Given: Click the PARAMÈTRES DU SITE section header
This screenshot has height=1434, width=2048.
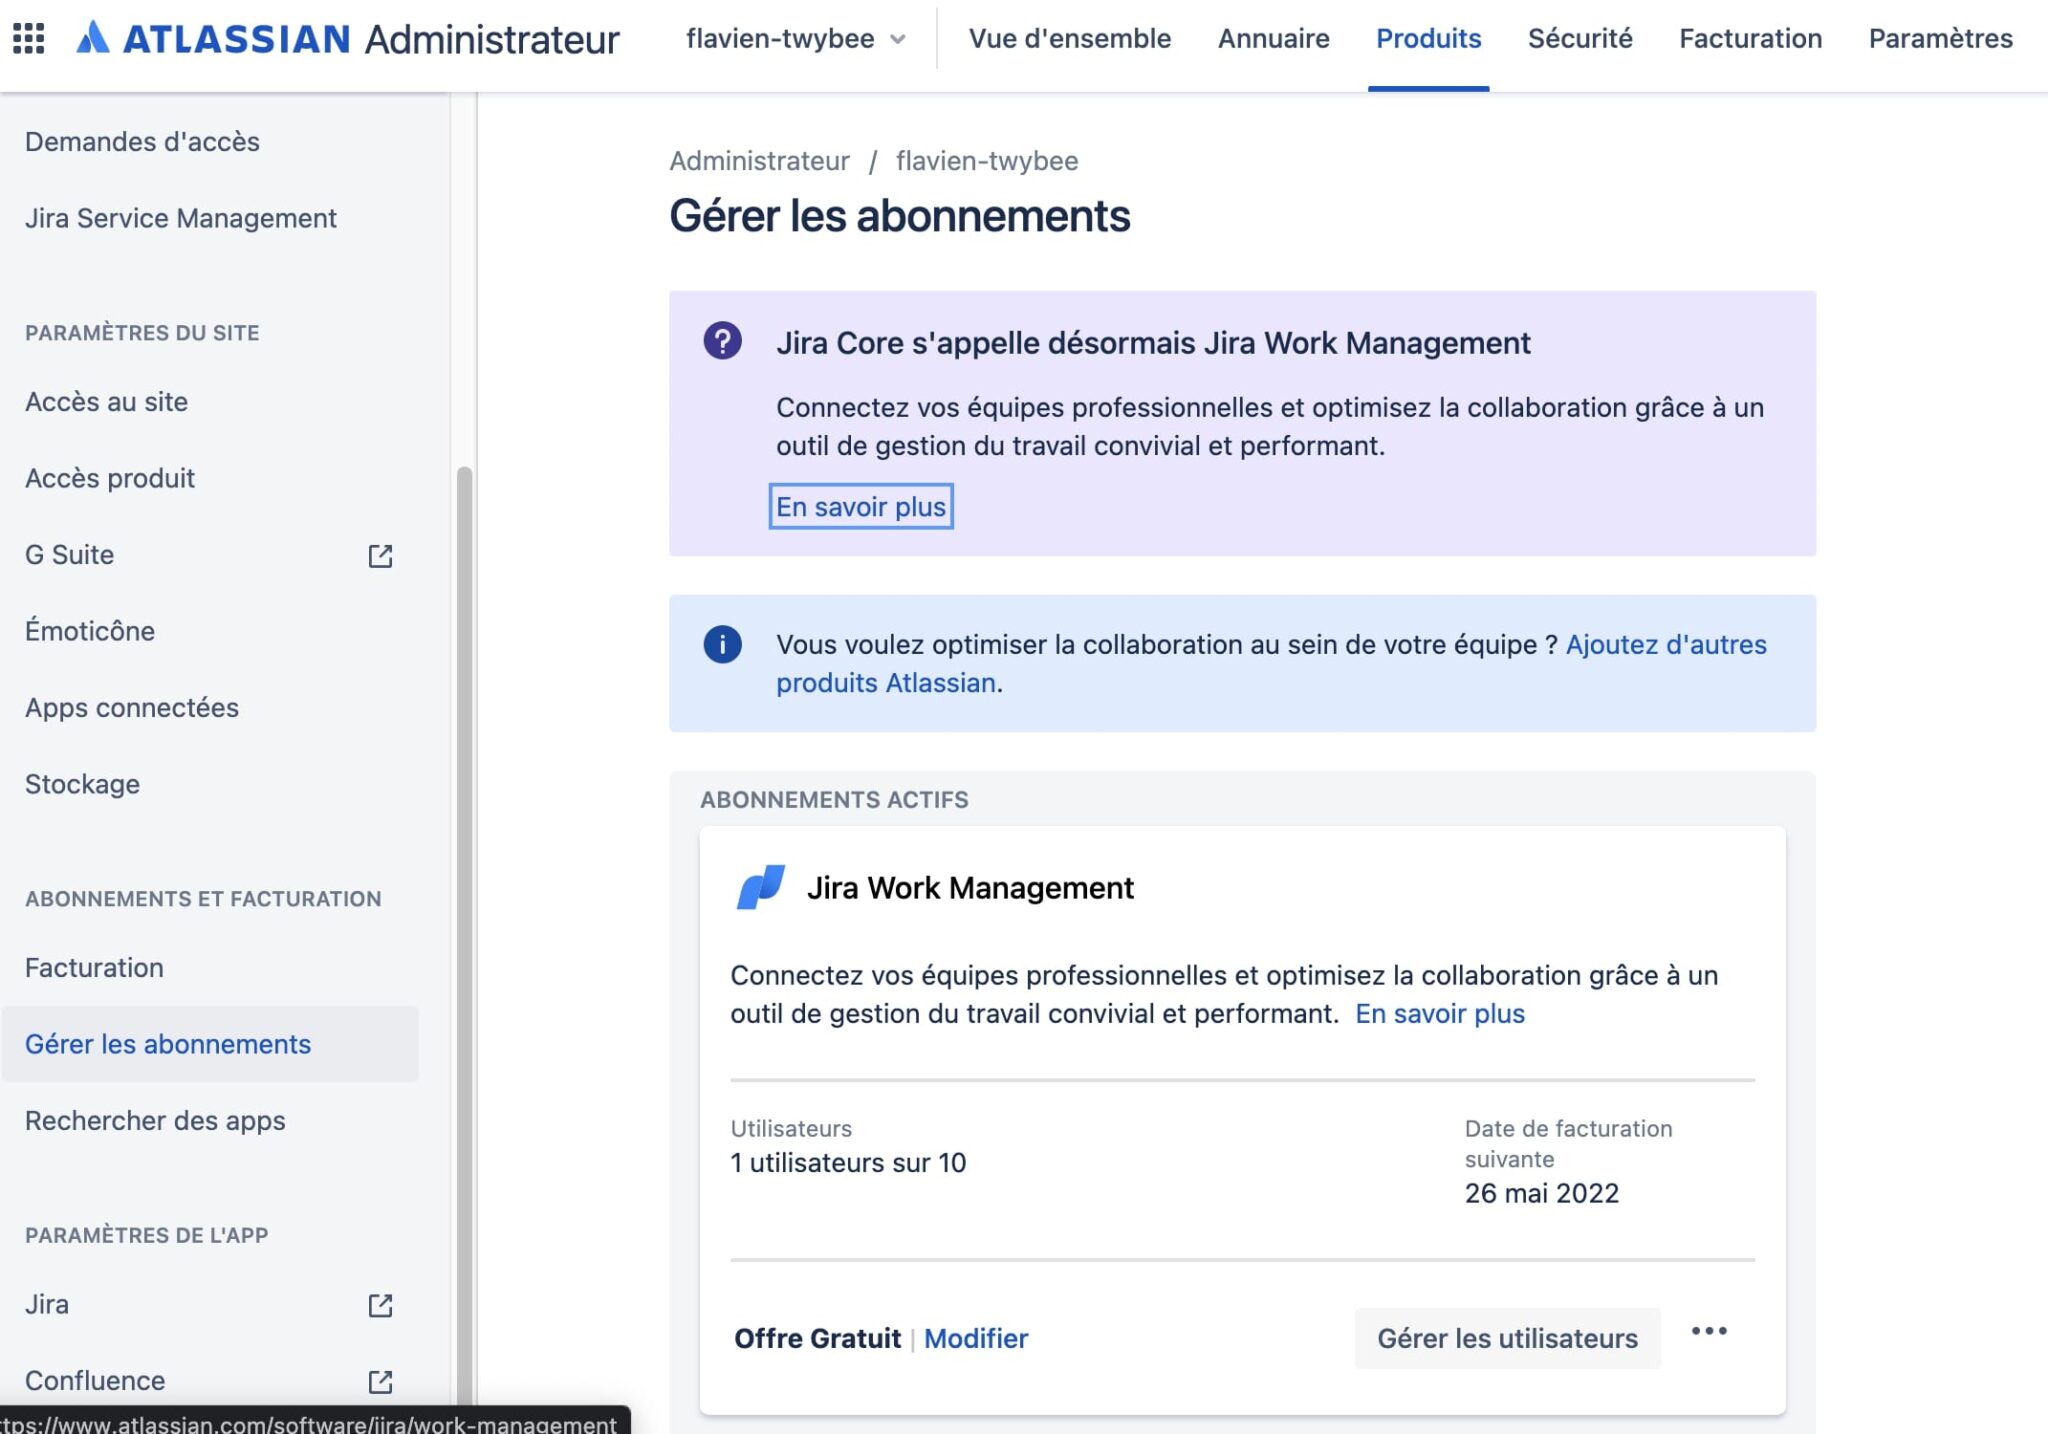Looking at the screenshot, I should tap(142, 333).
